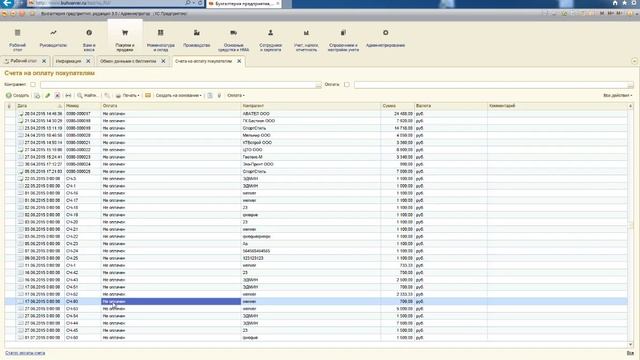Click the browser favorites star icon

click(624, 3)
